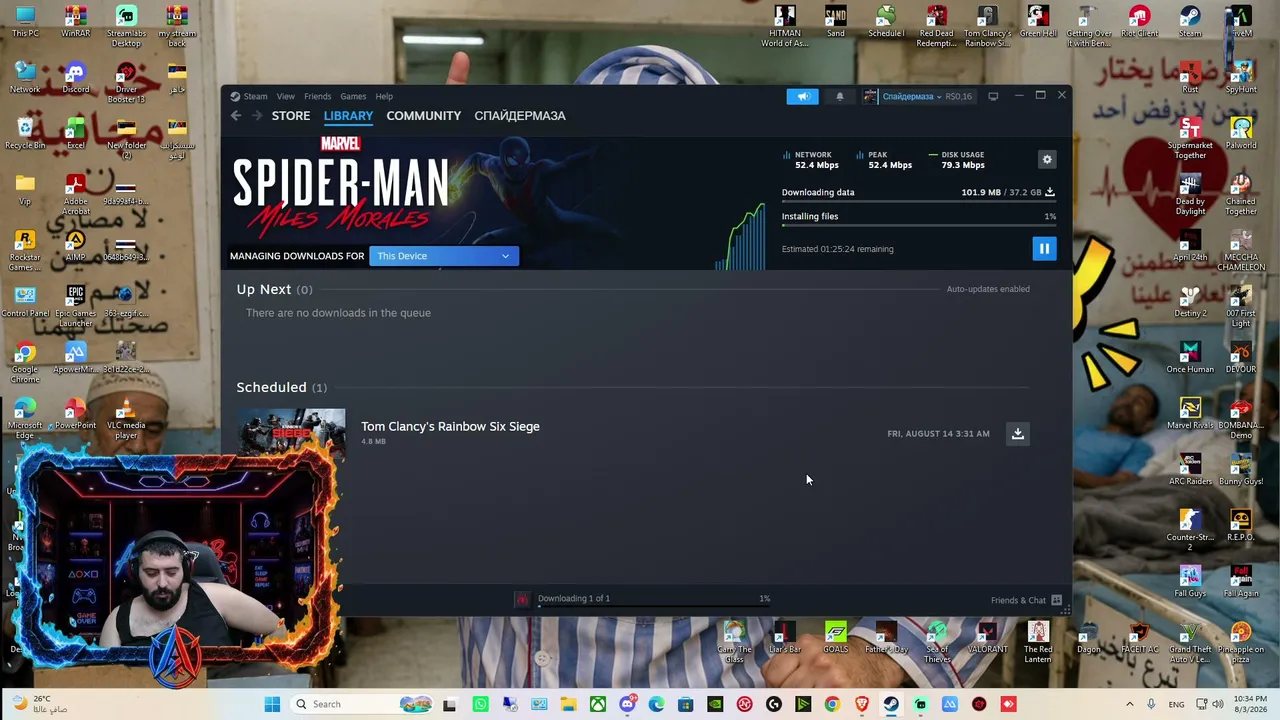The width and height of the screenshot is (1280, 720).
Task: Open Steam announcements megaphone button
Action: pos(802,96)
